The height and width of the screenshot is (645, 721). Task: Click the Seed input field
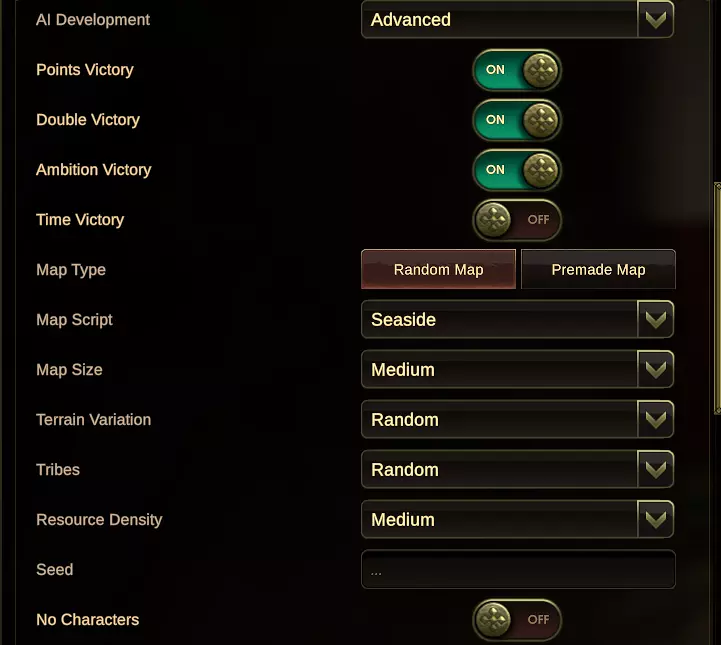point(518,570)
